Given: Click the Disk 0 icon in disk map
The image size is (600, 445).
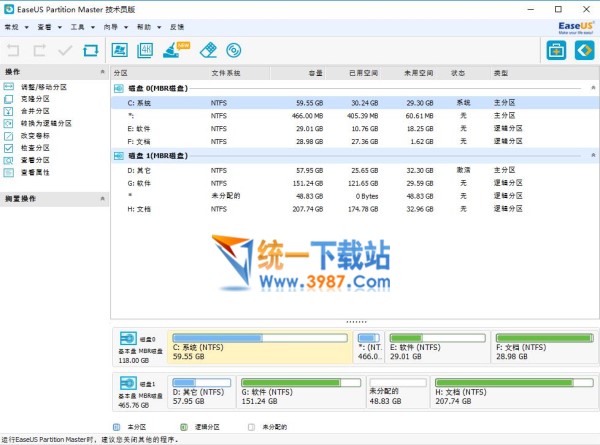Looking at the screenshot, I should (x=128, y=339).
